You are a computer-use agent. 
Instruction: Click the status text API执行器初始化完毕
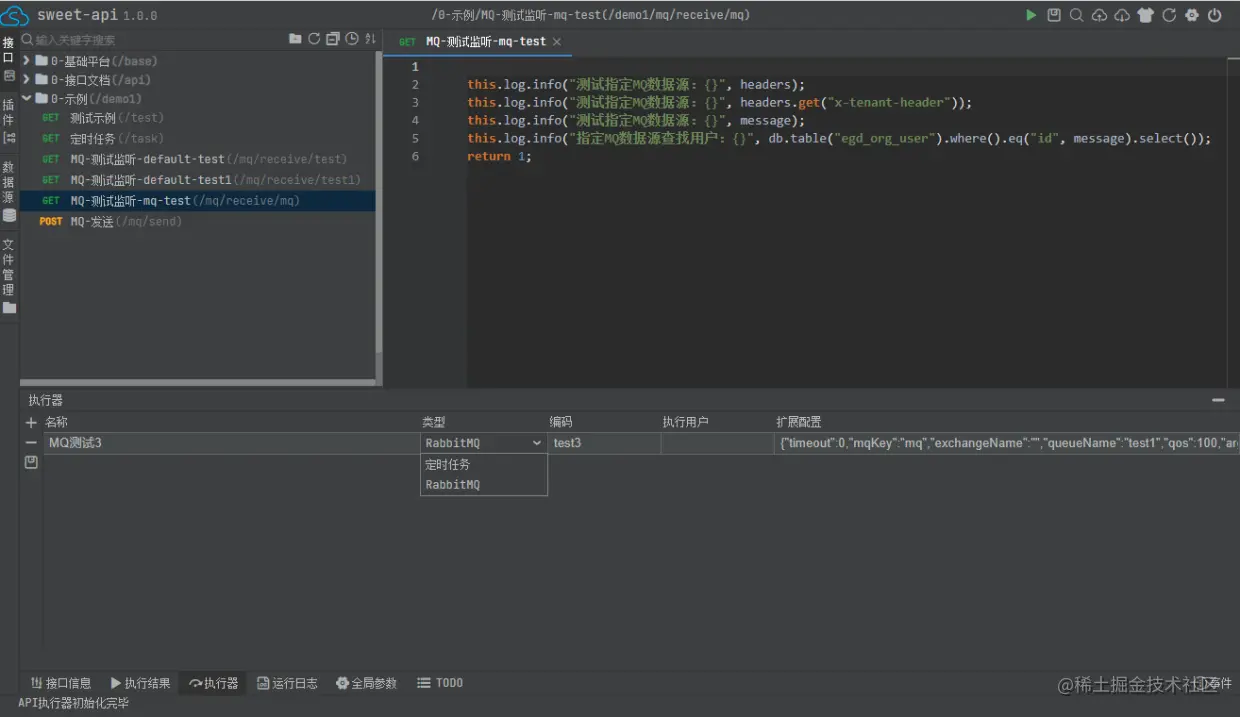pos(73,704)
